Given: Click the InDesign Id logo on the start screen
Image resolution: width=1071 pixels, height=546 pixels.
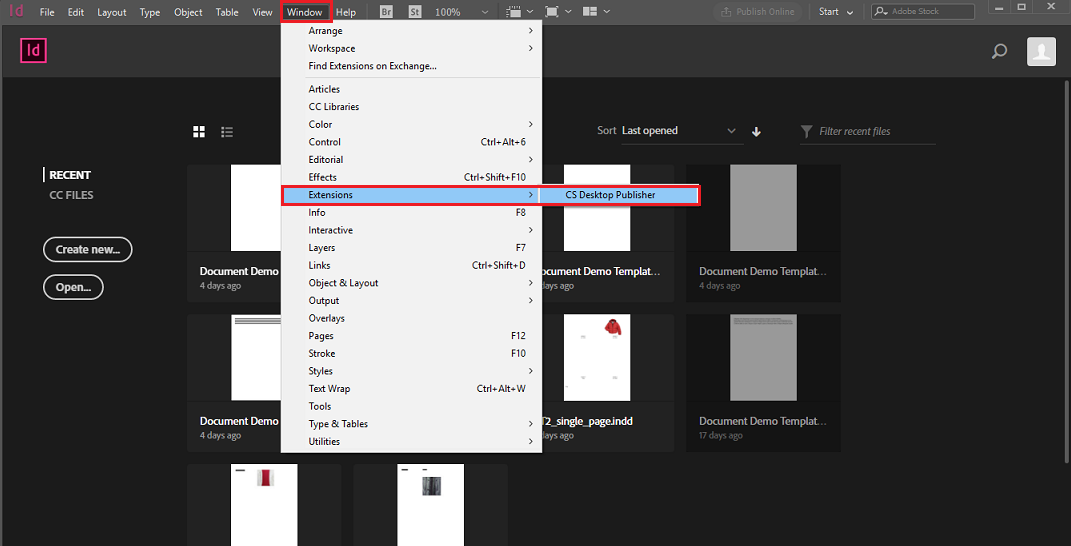Looking at the screenshot, I should pyautogui.click(x=33, y=51).
